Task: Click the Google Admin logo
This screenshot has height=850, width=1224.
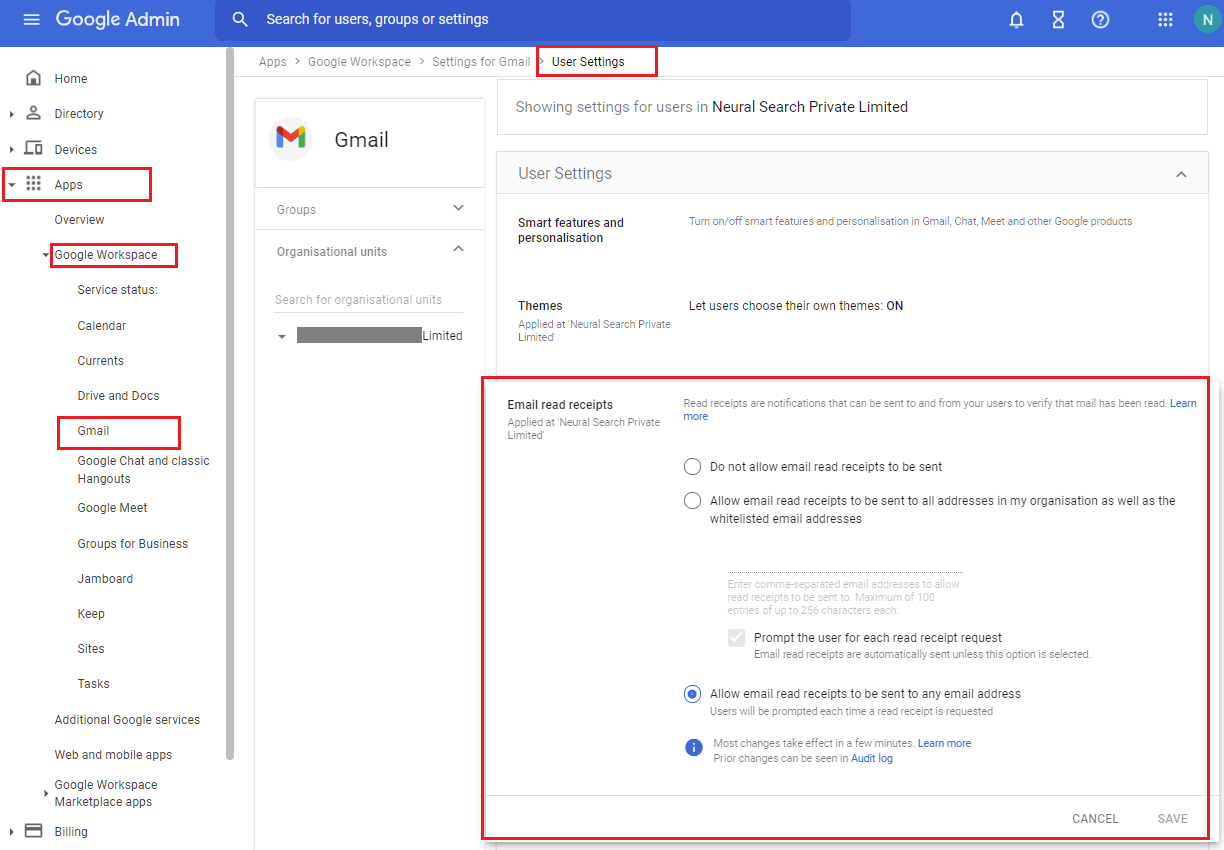Action: point(117,19)
